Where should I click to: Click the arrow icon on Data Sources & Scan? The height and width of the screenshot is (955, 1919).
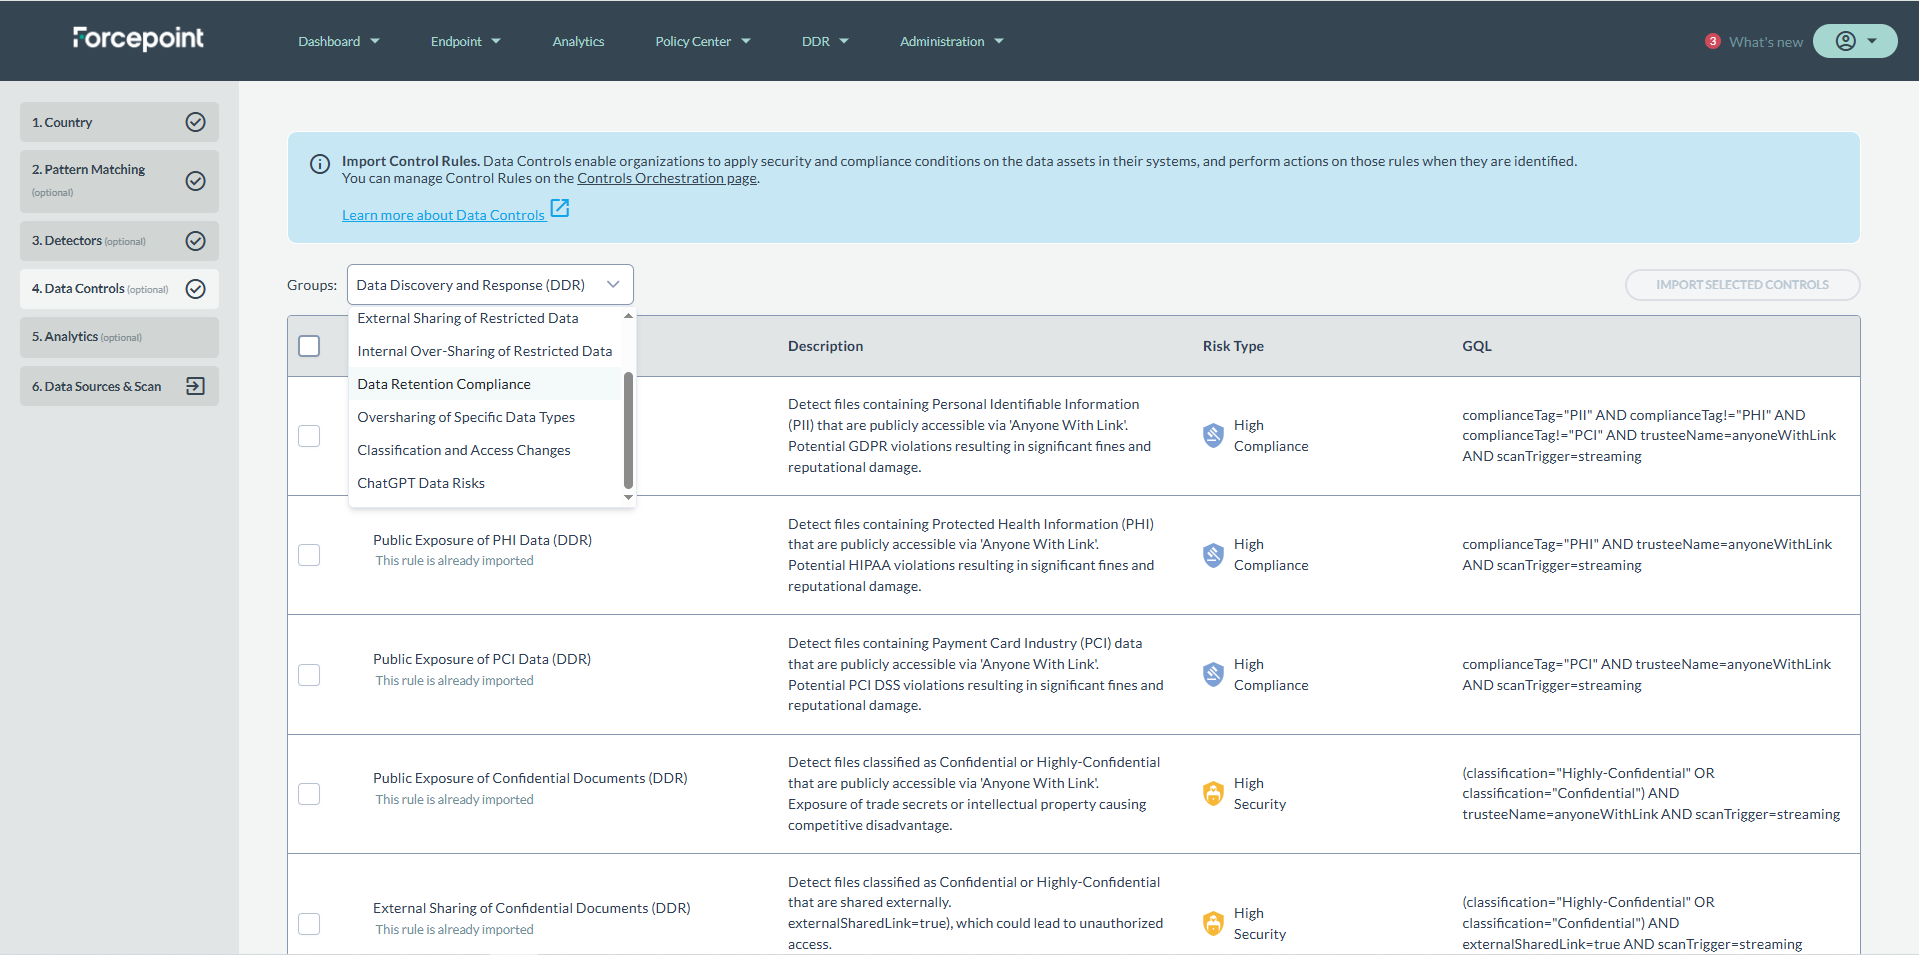pyautogui.click(x=196, y=386)
